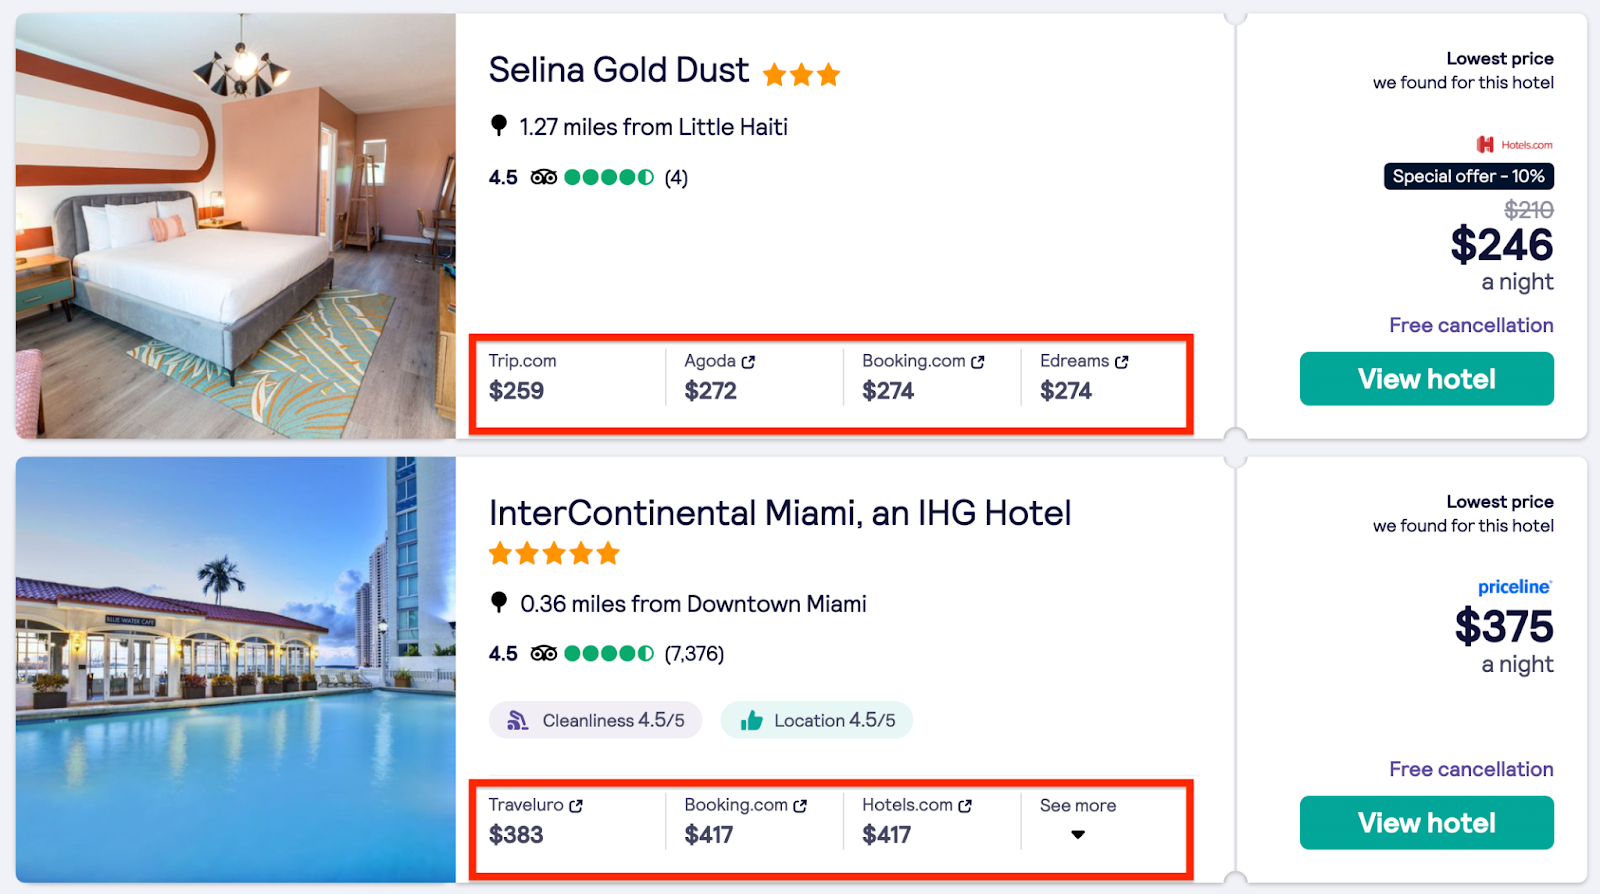Click the Hotels.com logo for Selina
This screenshot has height=894, width=1600.
(x=1514, y=145)
